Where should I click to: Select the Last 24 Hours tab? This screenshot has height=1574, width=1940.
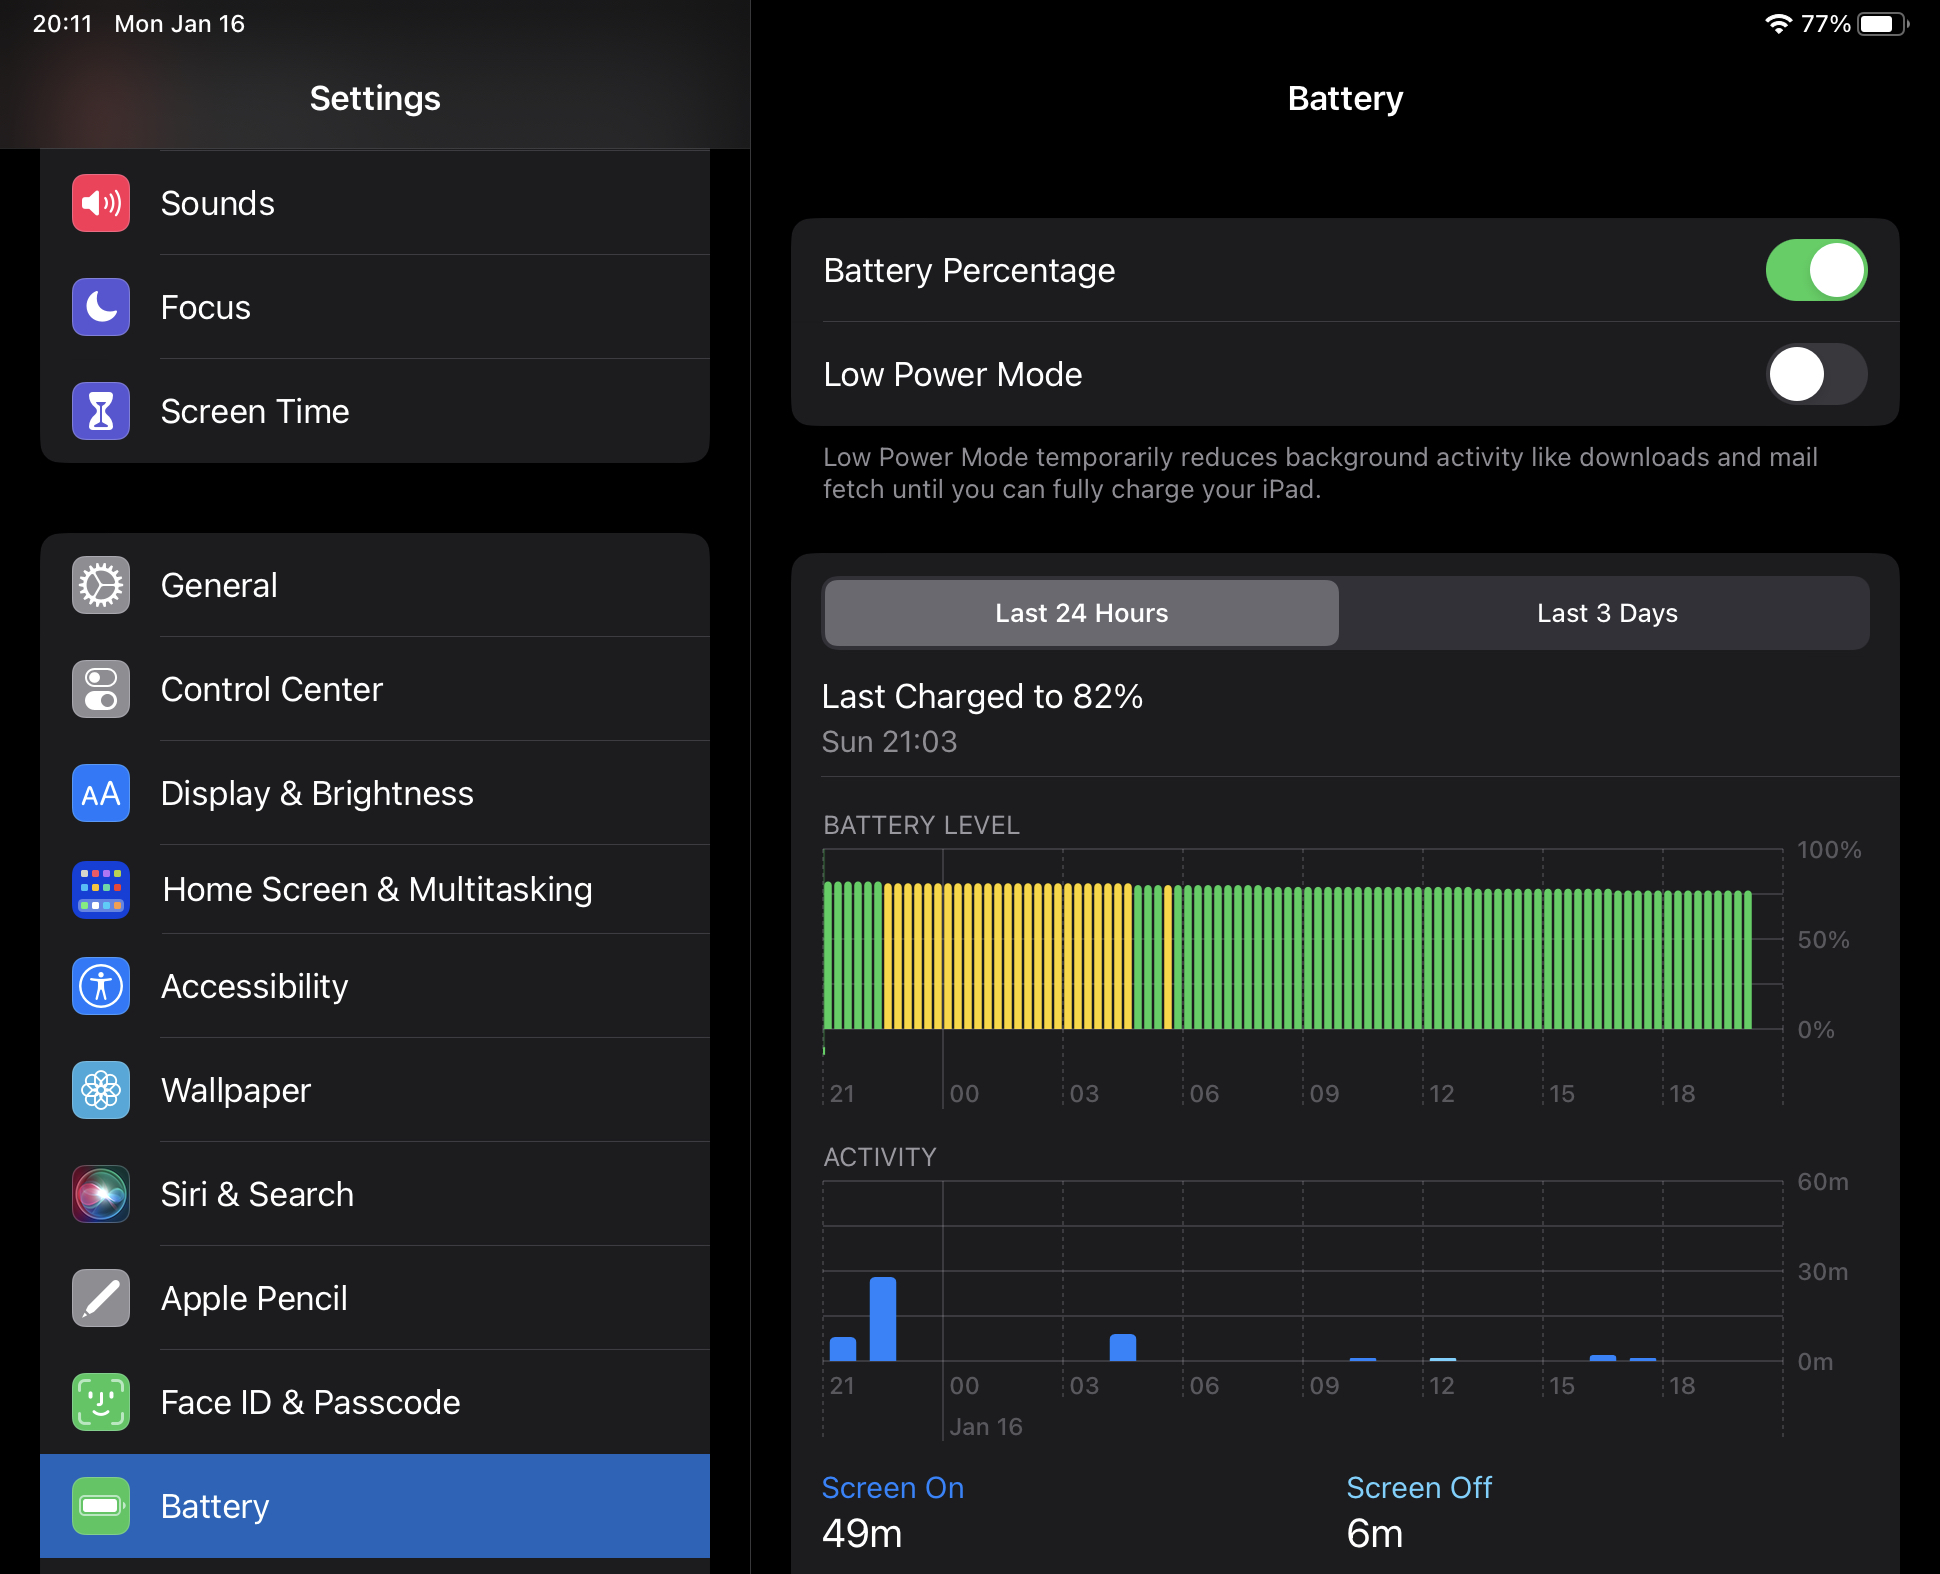click(1081, 613)
